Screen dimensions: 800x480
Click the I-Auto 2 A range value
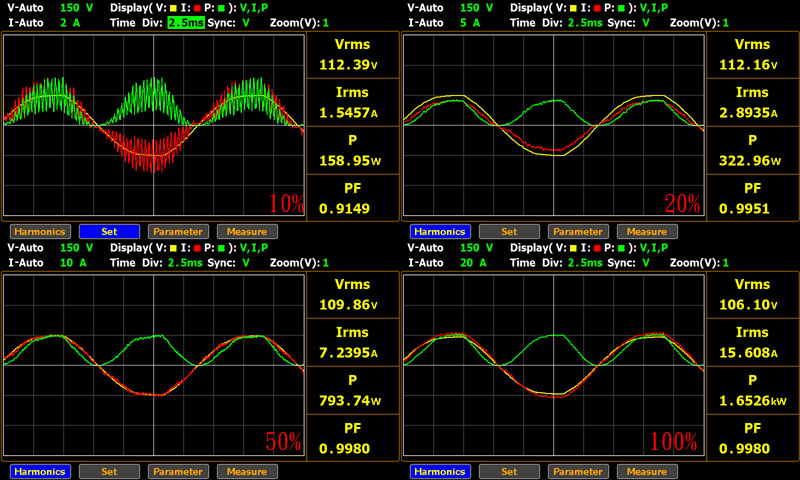pos(70,23)
